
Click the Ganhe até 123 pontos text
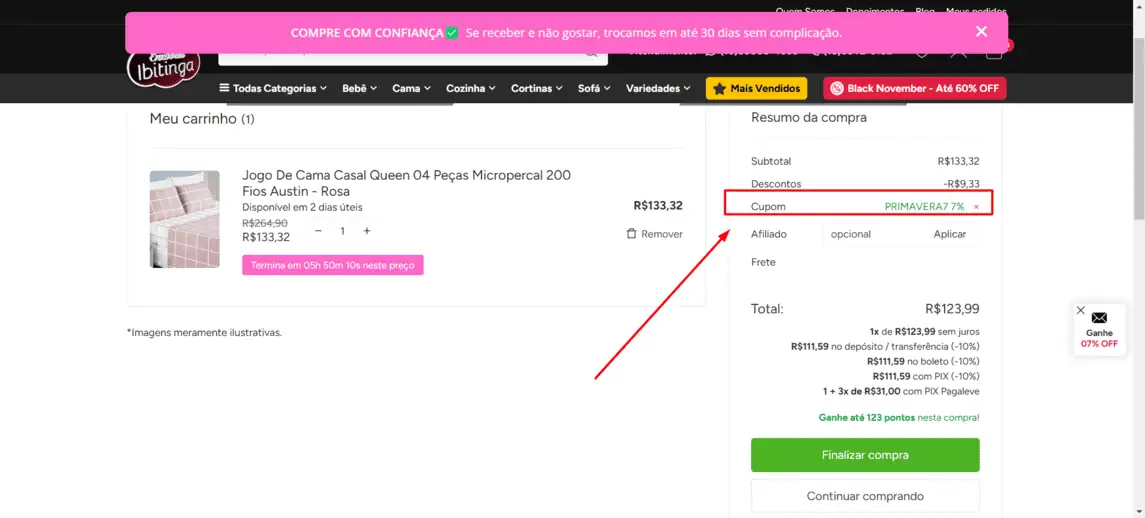[x=899, y=418]
